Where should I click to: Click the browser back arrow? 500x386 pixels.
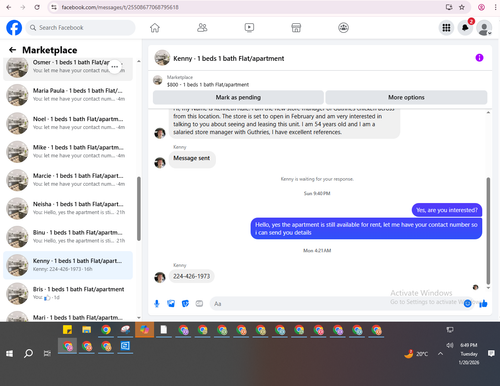[x=9, y=7]
